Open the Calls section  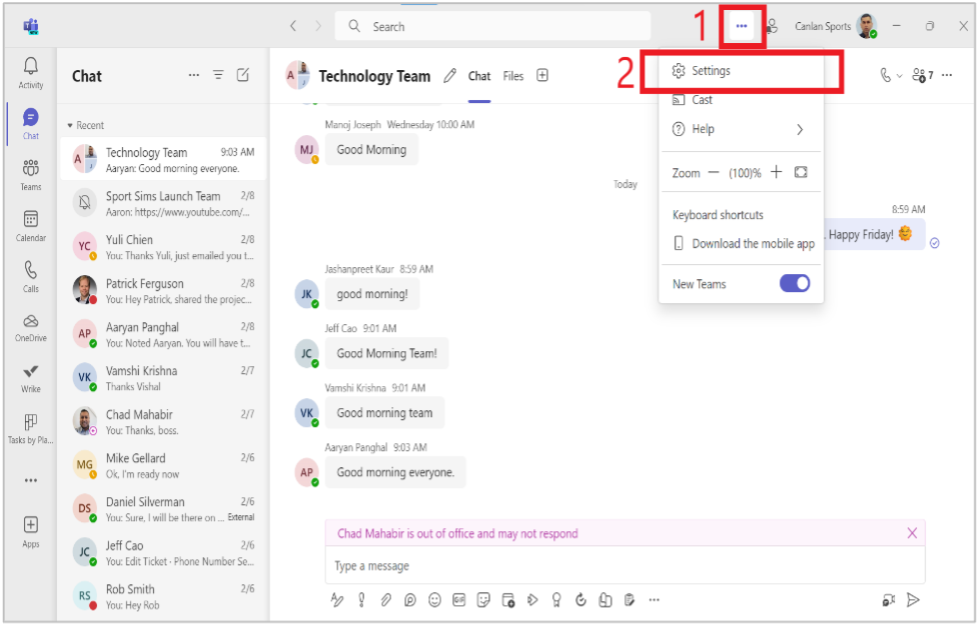[x=31, y=277]
